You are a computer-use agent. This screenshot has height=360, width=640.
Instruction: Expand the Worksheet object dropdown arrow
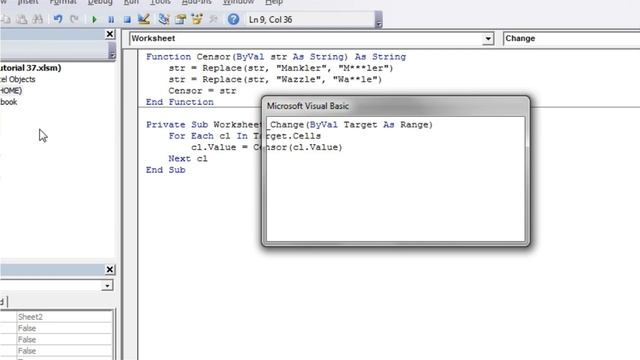coord(488,39)
